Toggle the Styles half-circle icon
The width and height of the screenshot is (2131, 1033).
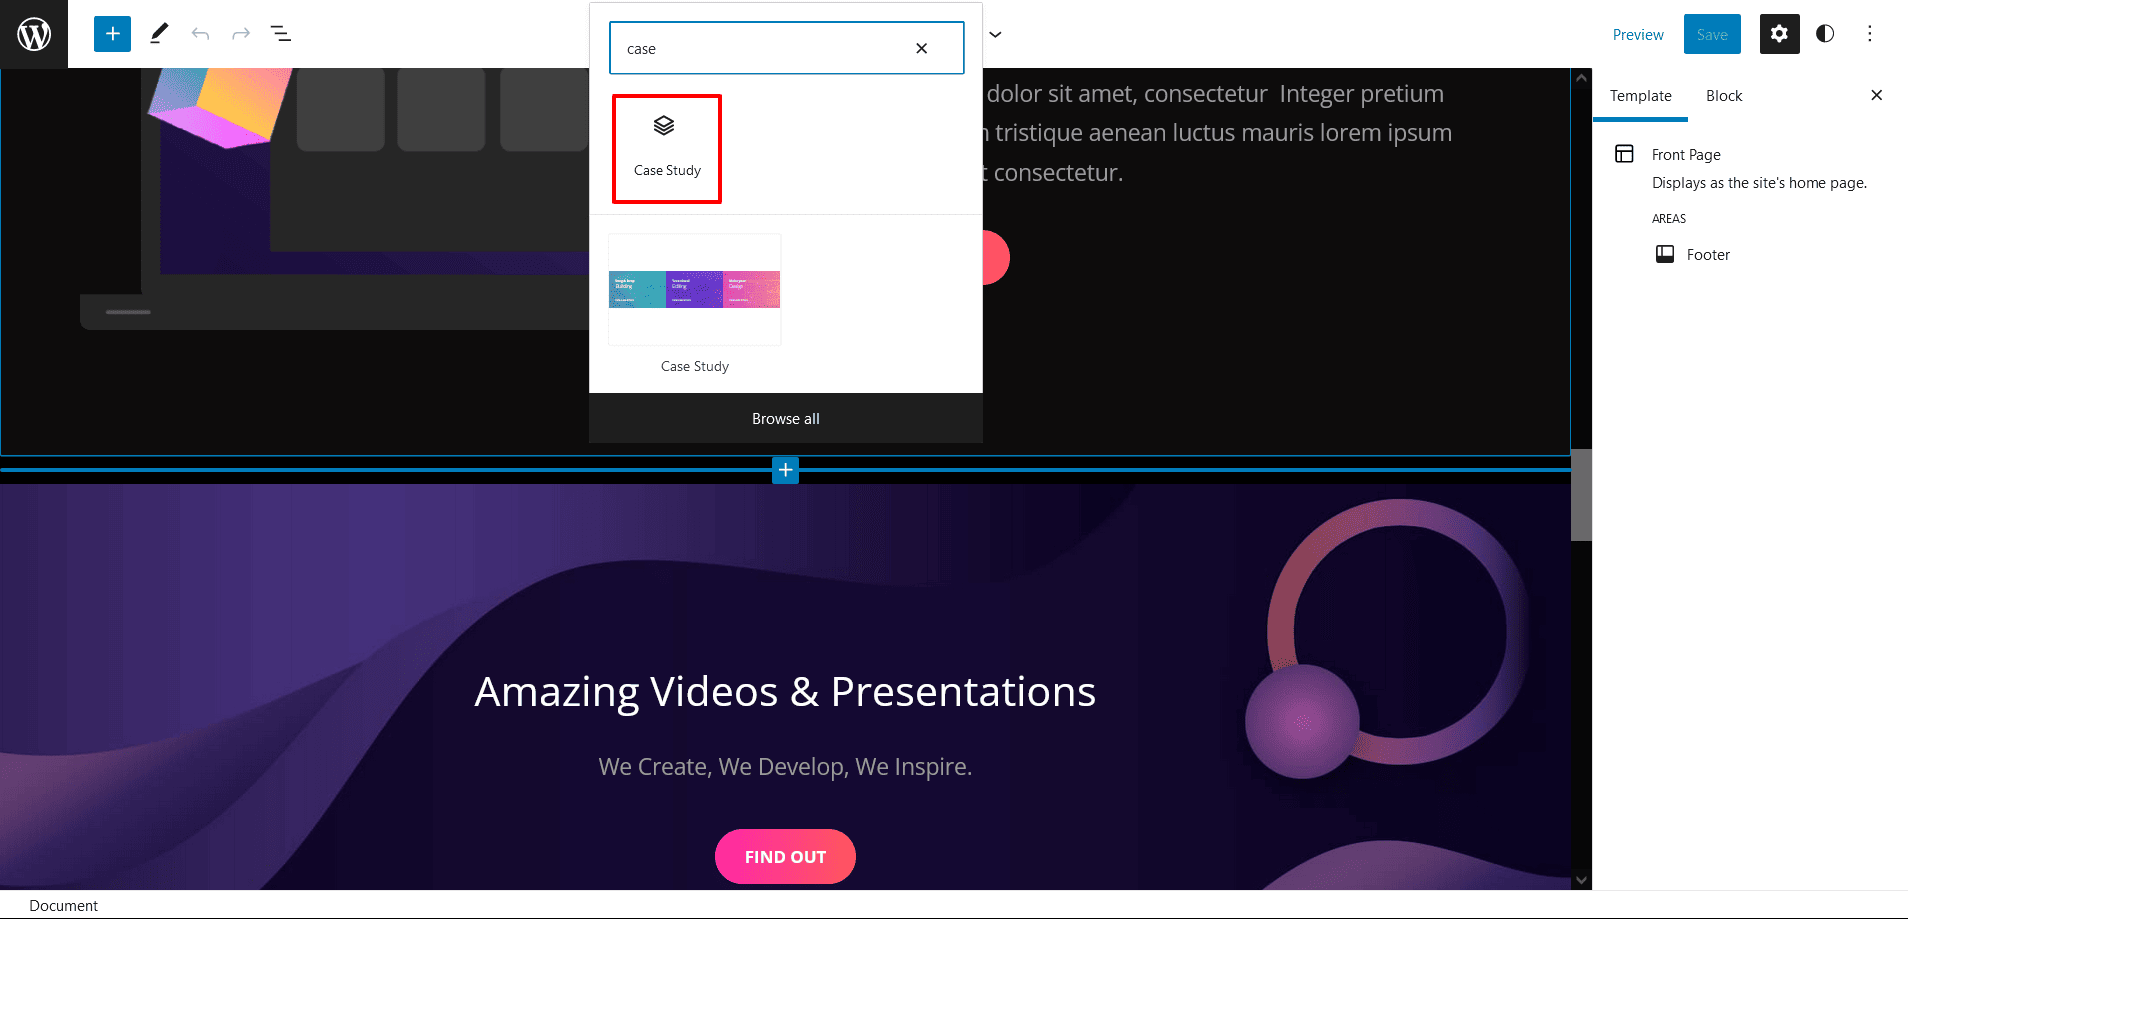pos(1825,34)
